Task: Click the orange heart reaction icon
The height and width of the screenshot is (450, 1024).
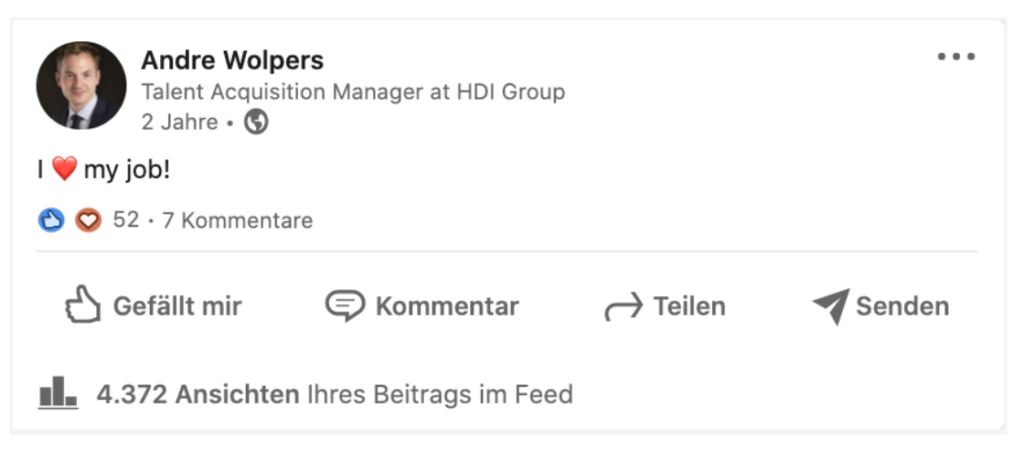Action: (x=88, y=220)
